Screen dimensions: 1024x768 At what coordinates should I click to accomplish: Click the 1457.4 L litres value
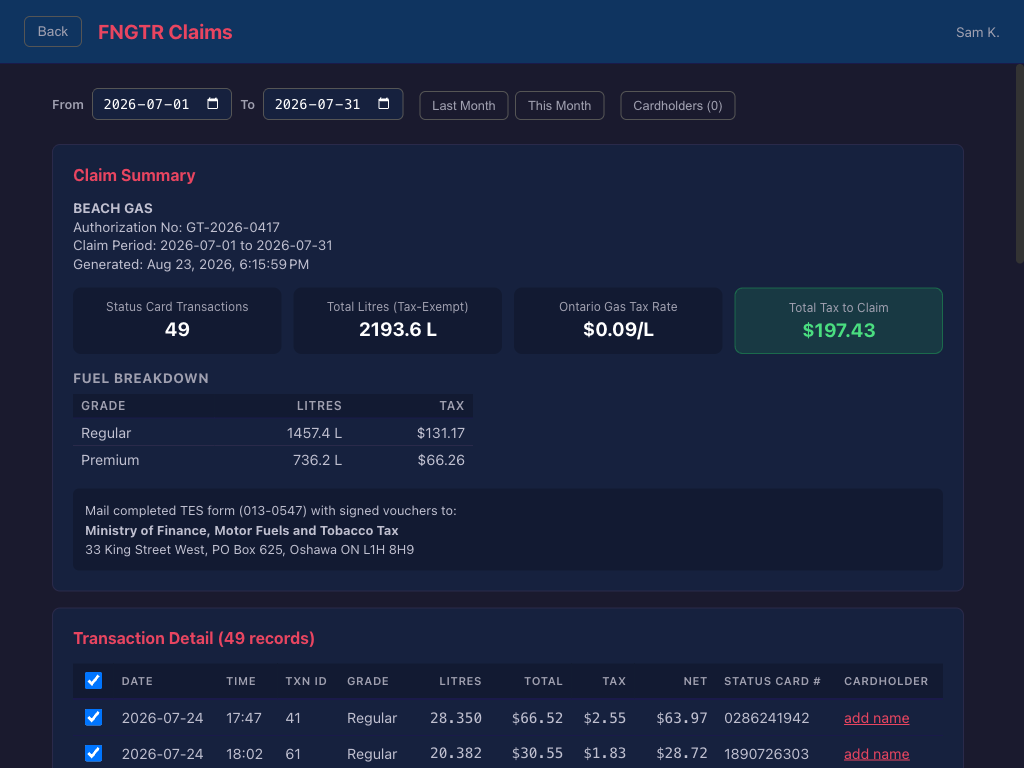pyautogui.click(x=314, y=433)
